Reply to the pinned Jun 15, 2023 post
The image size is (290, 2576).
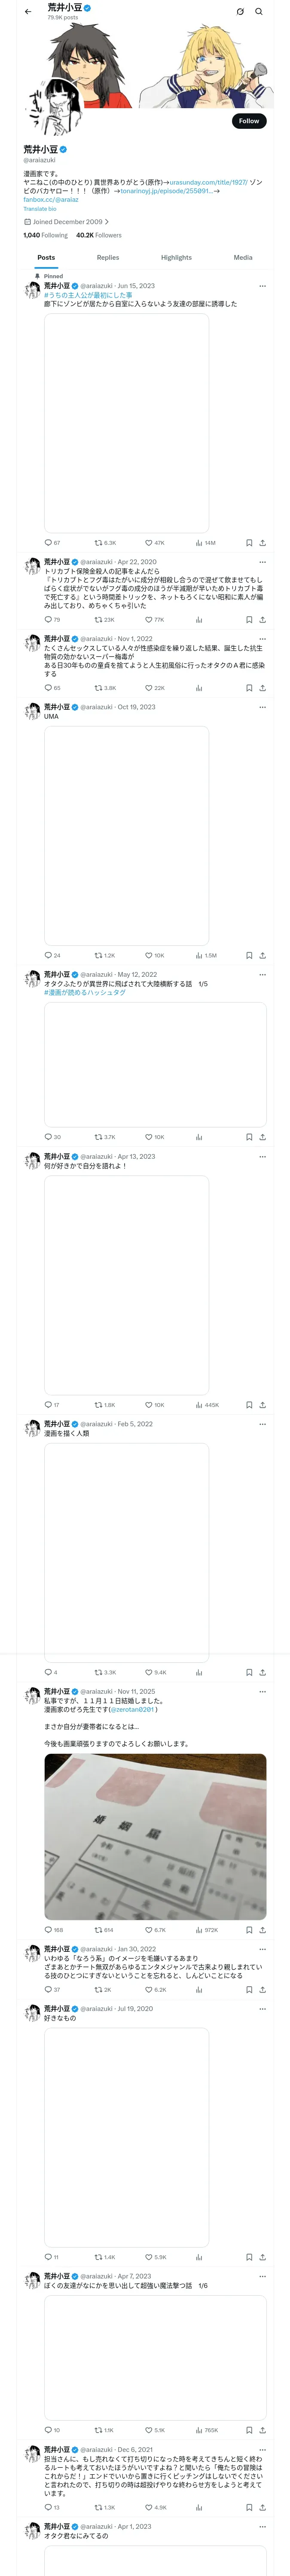click(48, 543)
